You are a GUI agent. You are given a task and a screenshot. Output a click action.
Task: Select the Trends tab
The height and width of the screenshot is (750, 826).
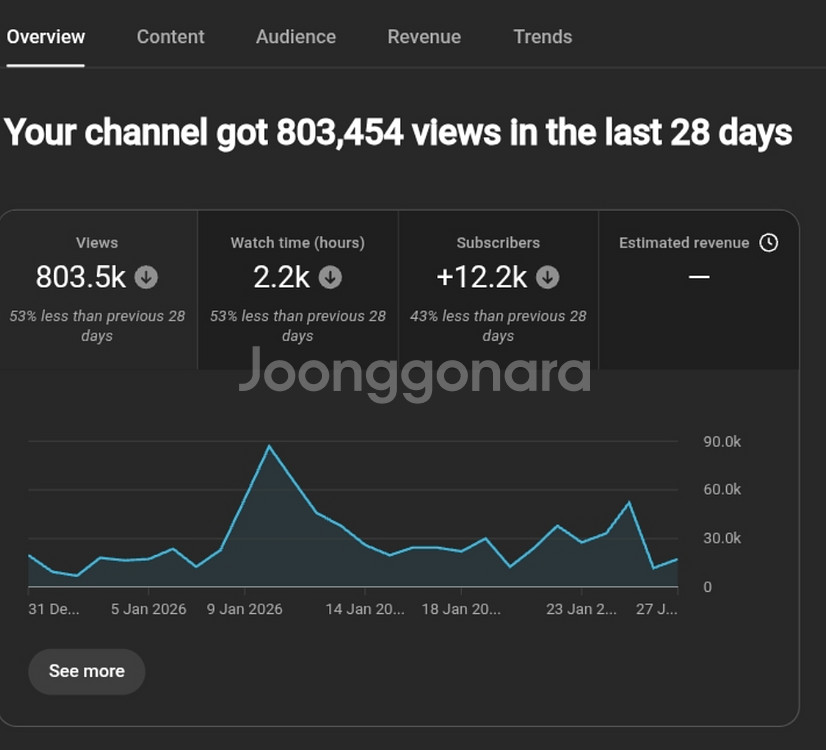543,37
